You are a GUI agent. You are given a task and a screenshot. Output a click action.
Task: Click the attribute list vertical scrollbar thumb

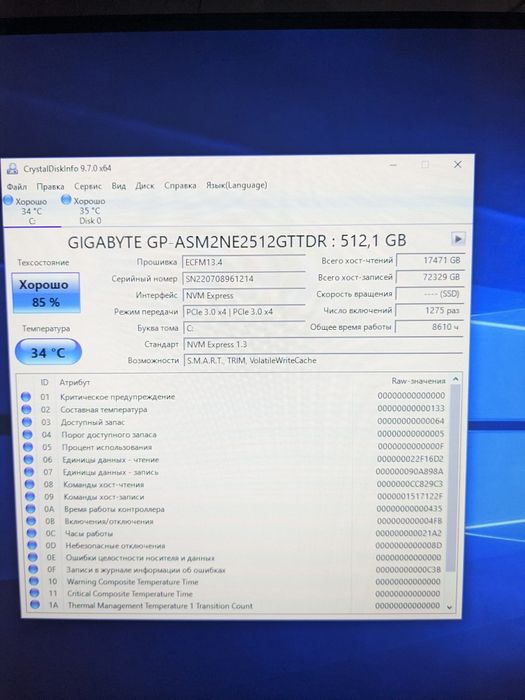pos(453,478)
